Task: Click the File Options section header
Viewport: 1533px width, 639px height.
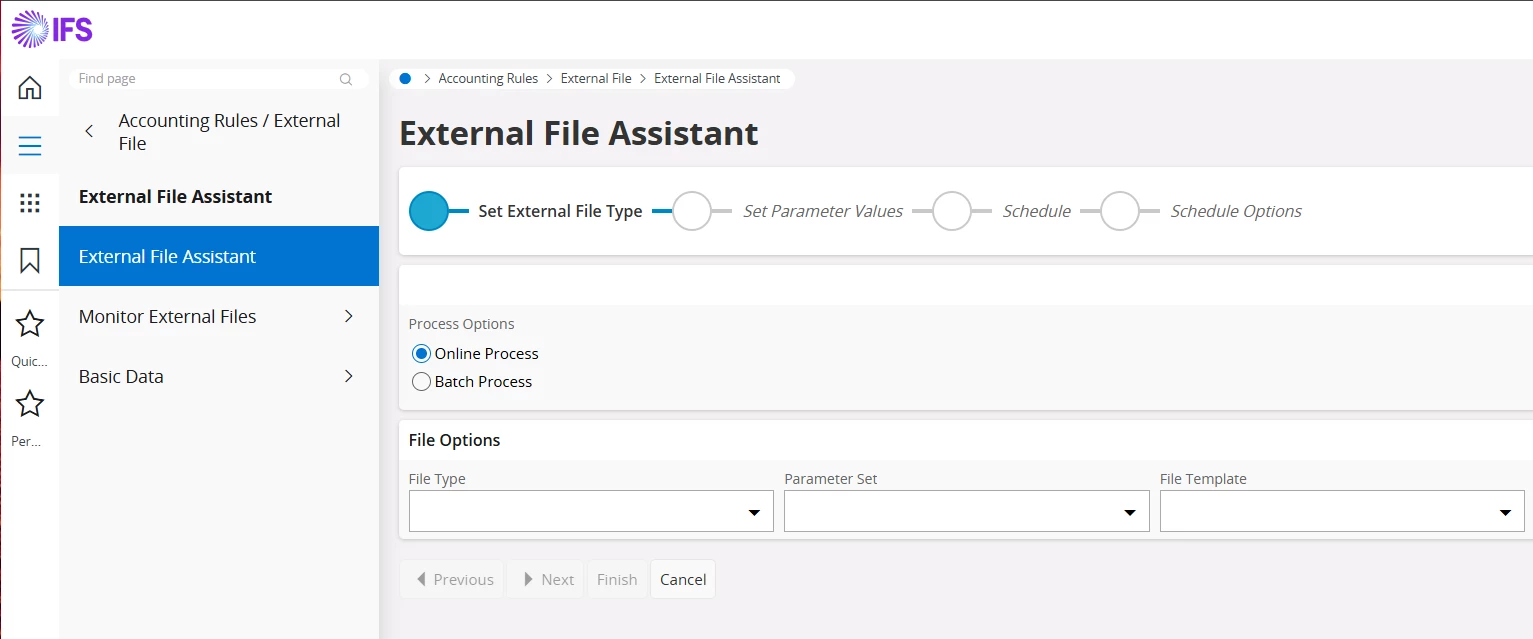Action: coord(455,440)
